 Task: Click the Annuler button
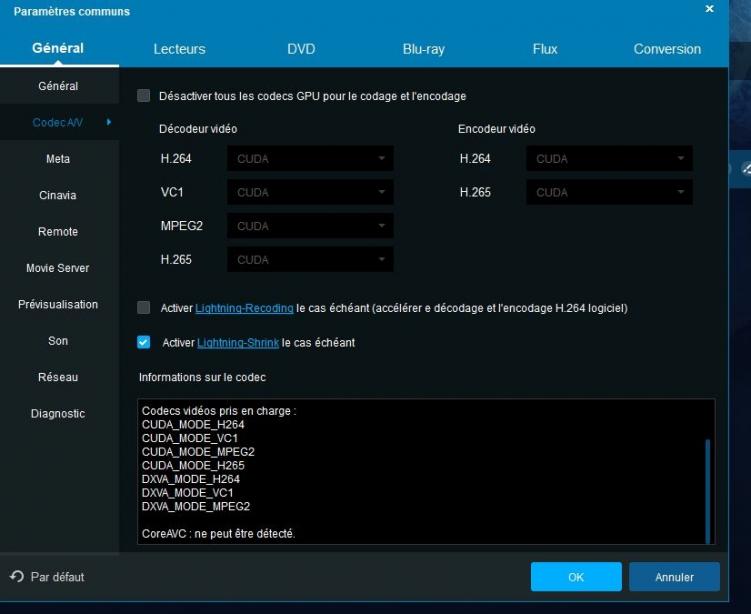pyautogui.click(x=674, y=577)
